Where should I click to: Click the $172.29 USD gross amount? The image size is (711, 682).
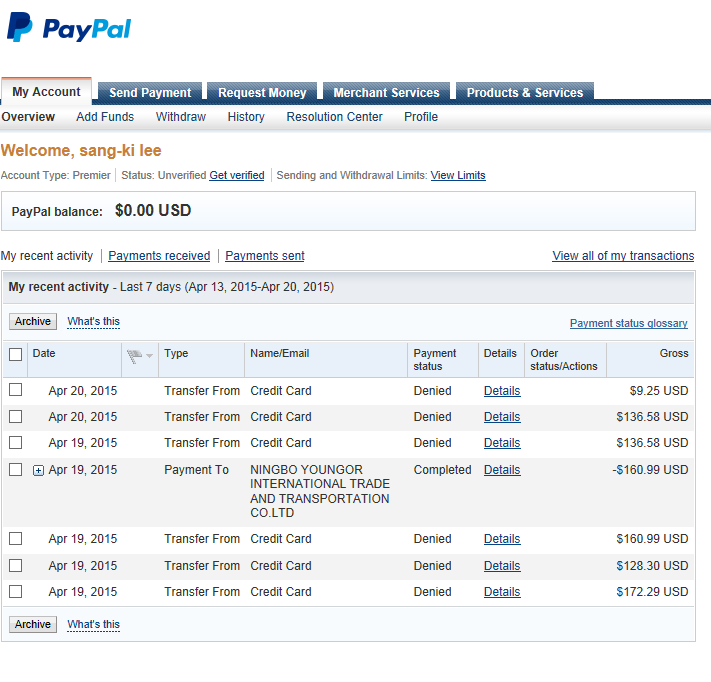coord(652,592)
